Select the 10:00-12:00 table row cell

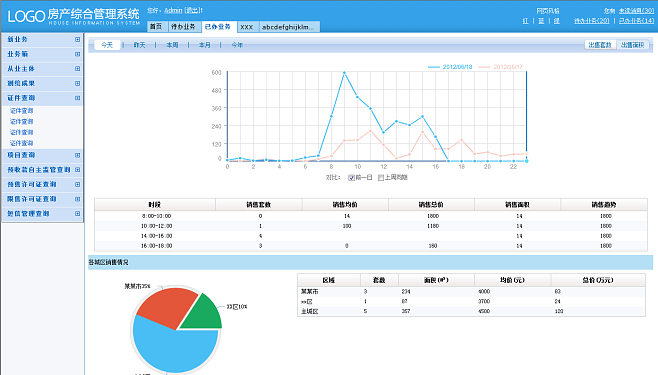[x=156, y=226]
